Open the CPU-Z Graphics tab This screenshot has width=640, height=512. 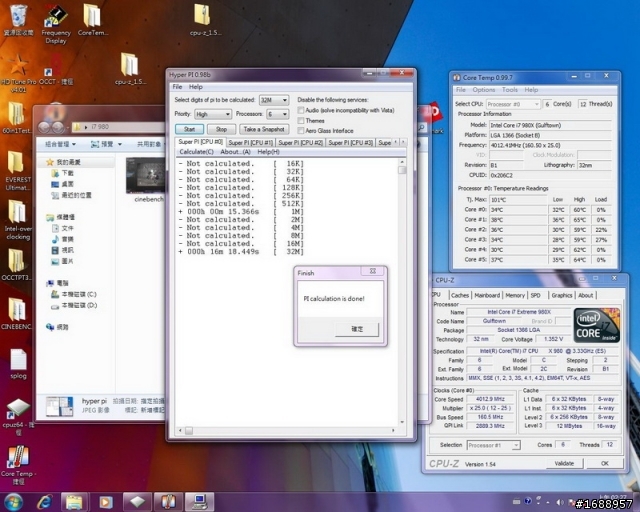(562, 295)
